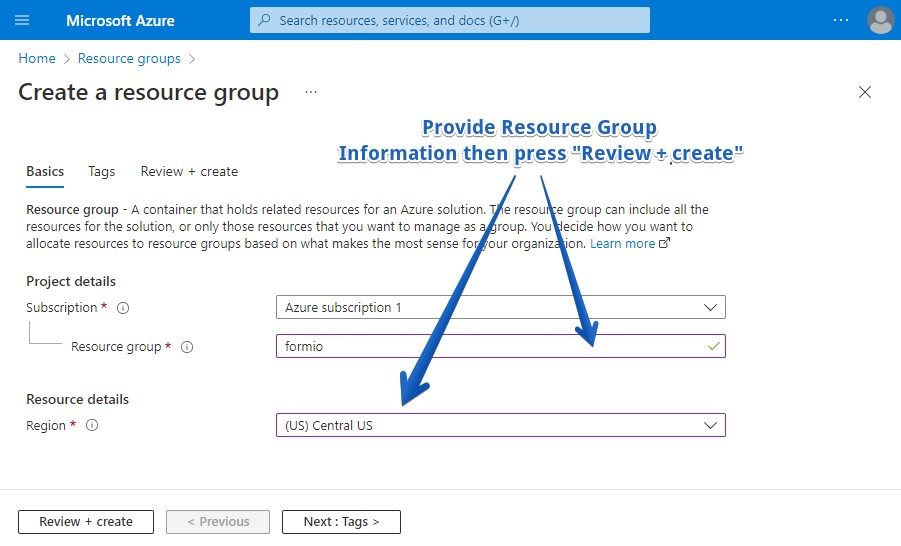Switch to the Review + create tab
The image size is (901, 546).
coord(189,172)
